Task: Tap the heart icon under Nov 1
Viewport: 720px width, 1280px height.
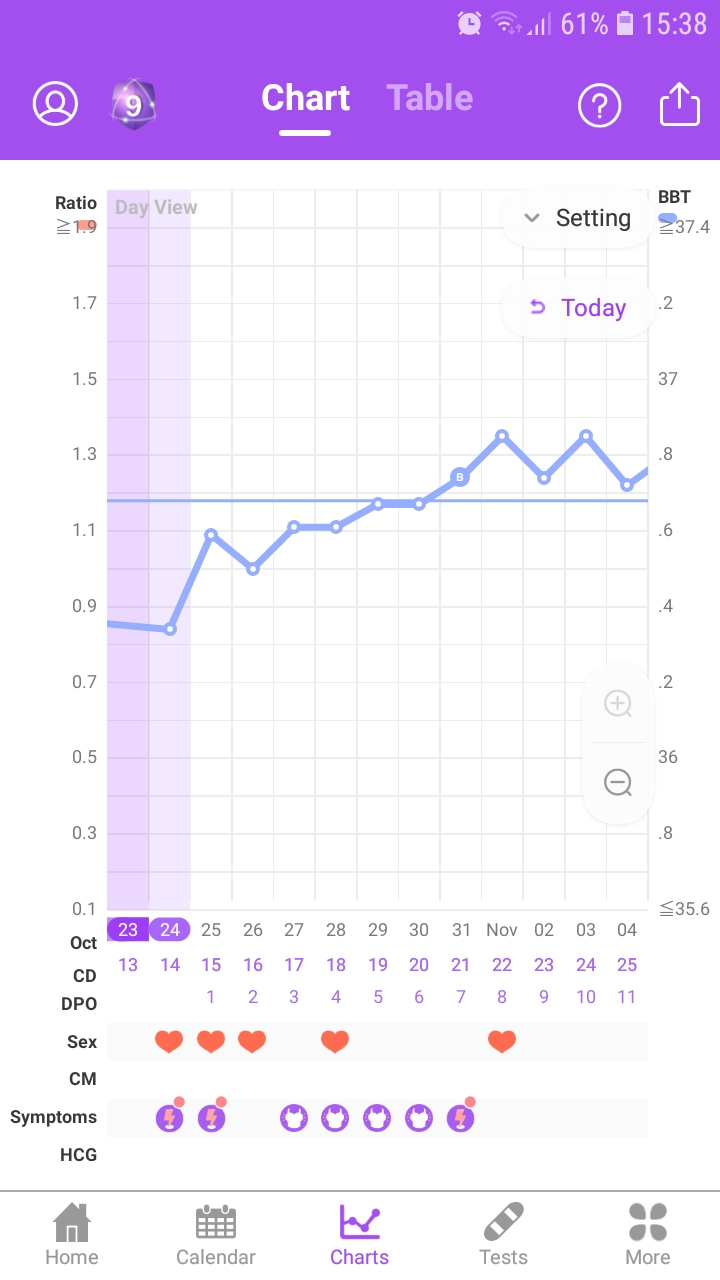Action: click(x=502, y=1042)
